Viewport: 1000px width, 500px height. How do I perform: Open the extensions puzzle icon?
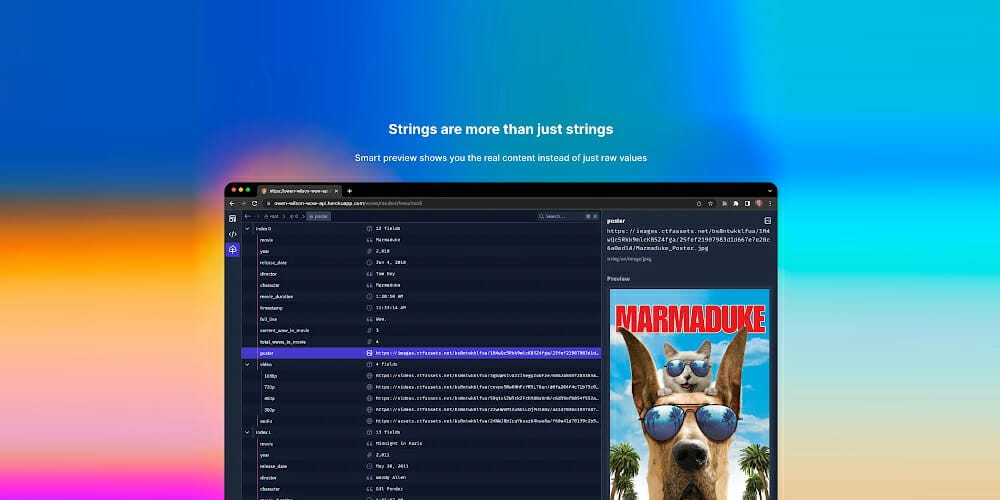[736, 203]
